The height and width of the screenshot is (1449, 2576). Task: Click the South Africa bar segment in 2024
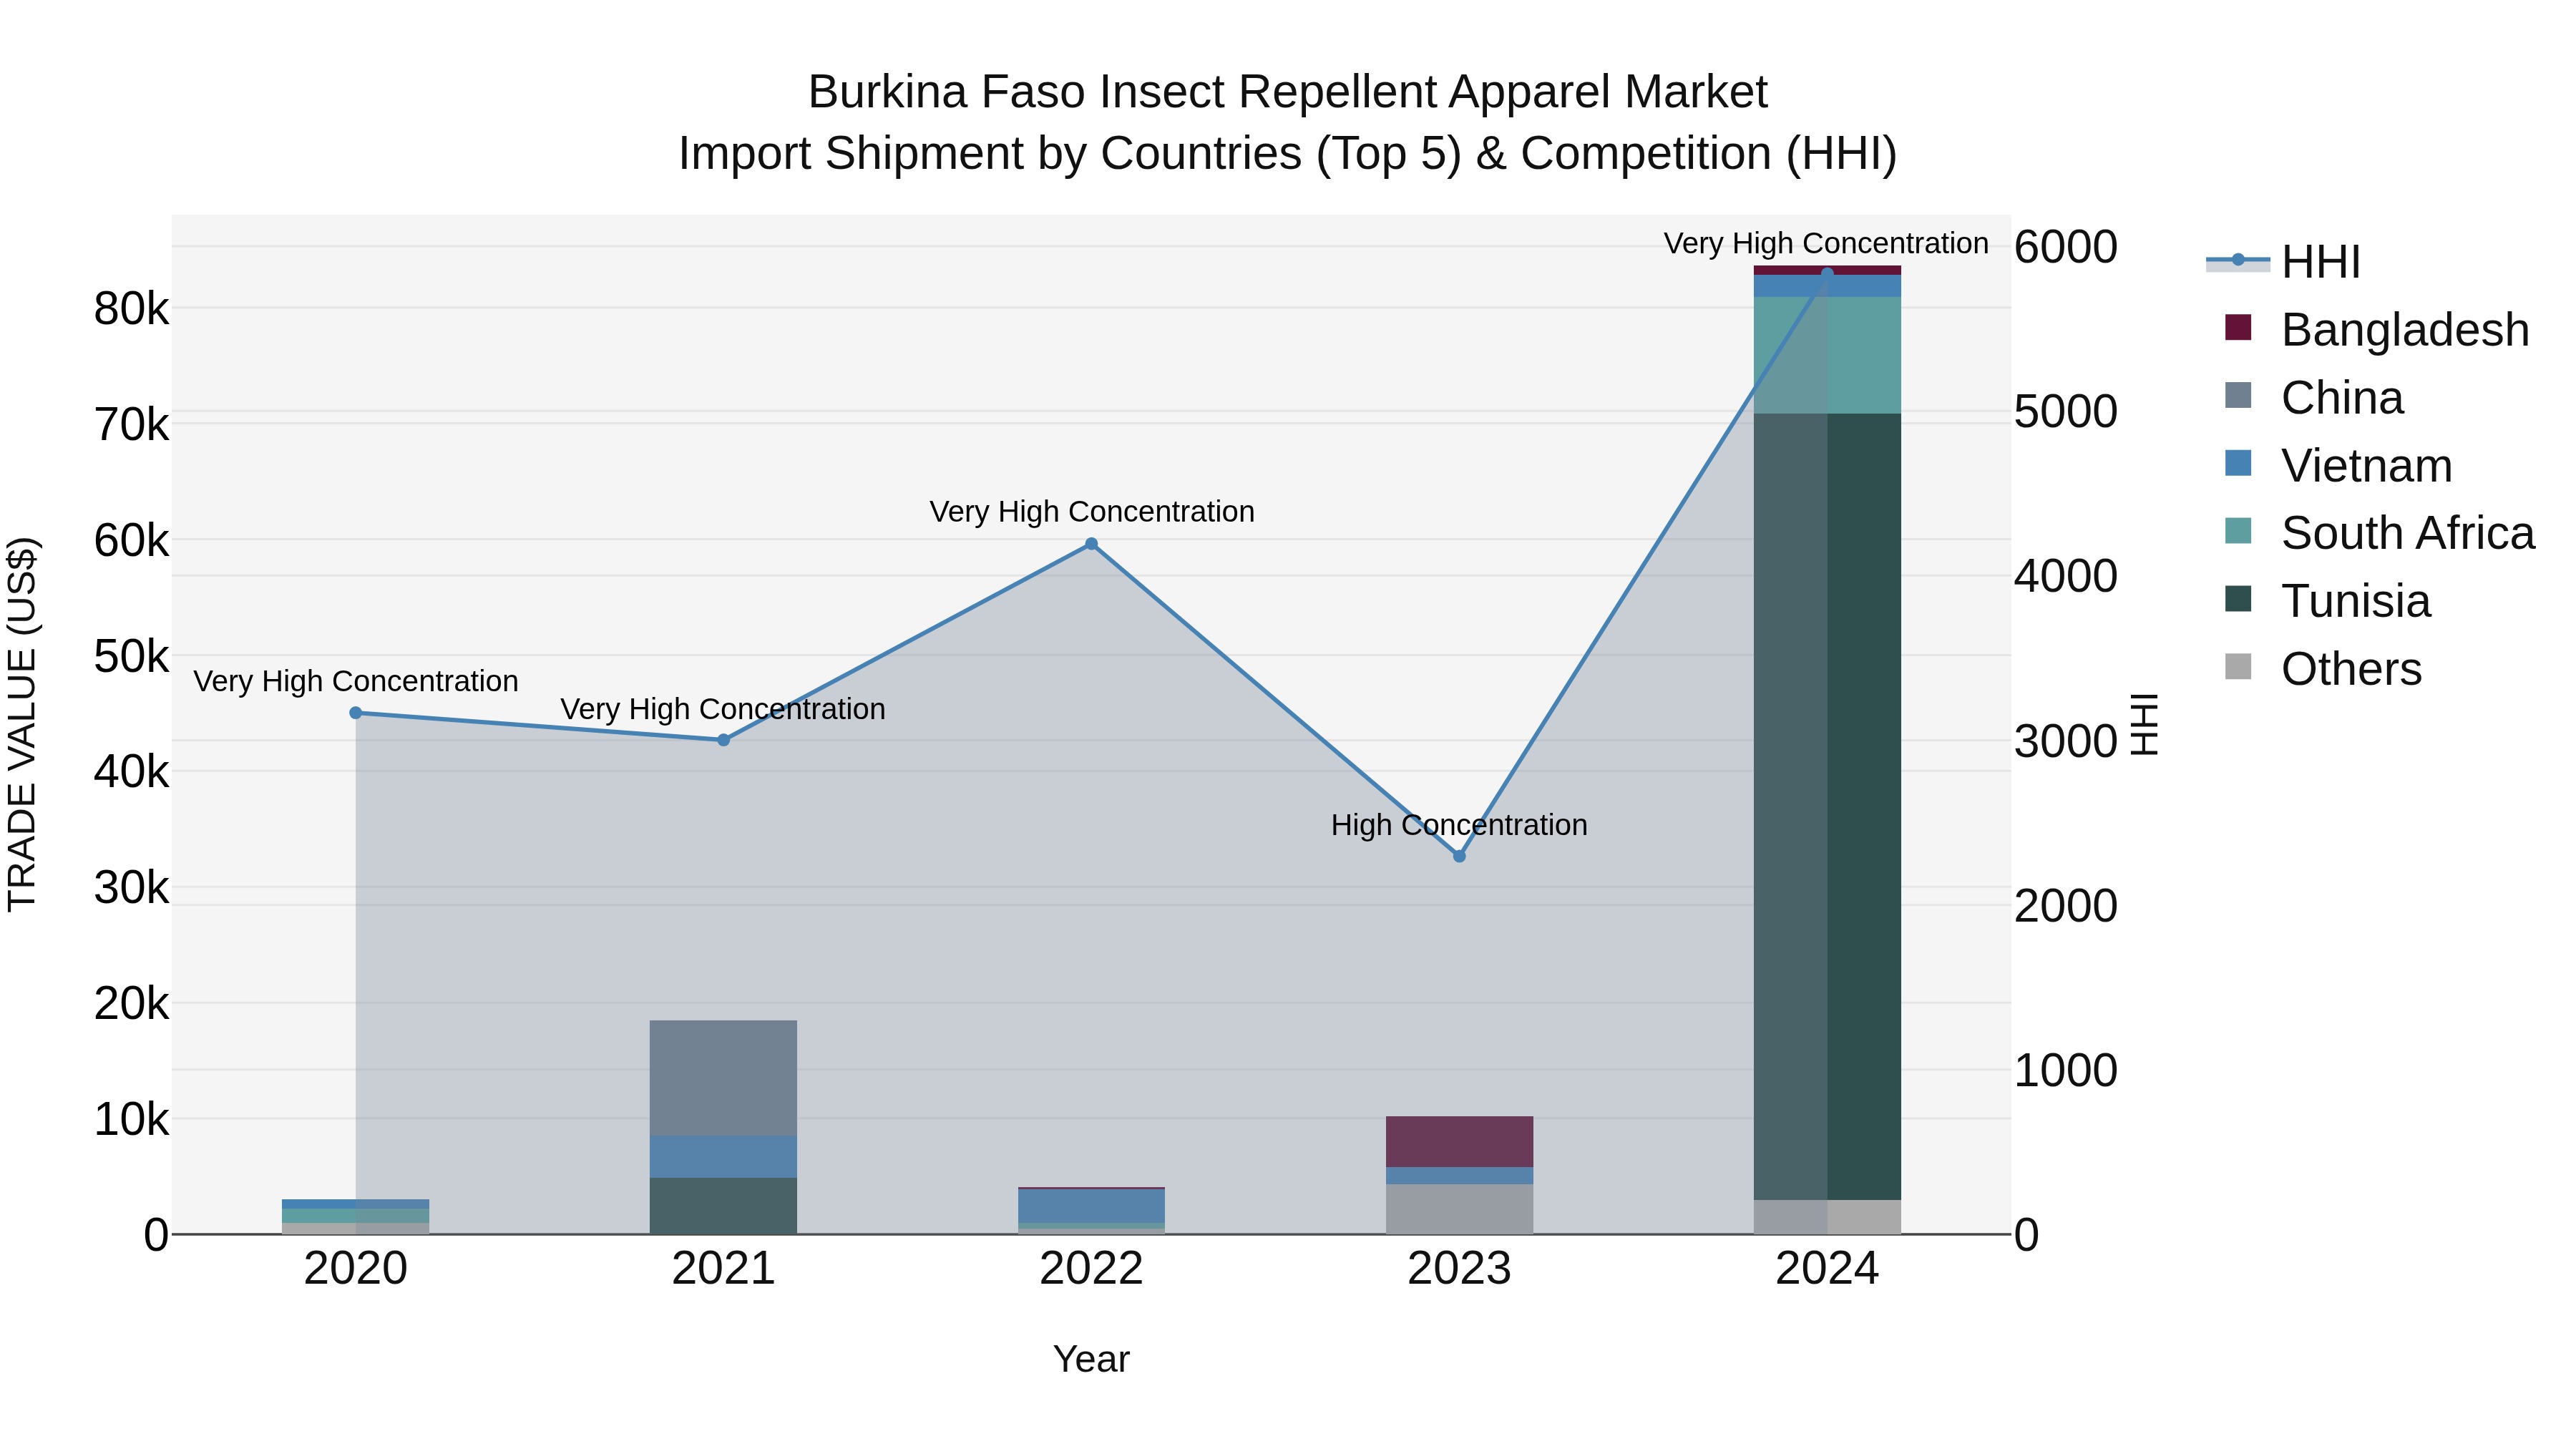click(1827, 355)
